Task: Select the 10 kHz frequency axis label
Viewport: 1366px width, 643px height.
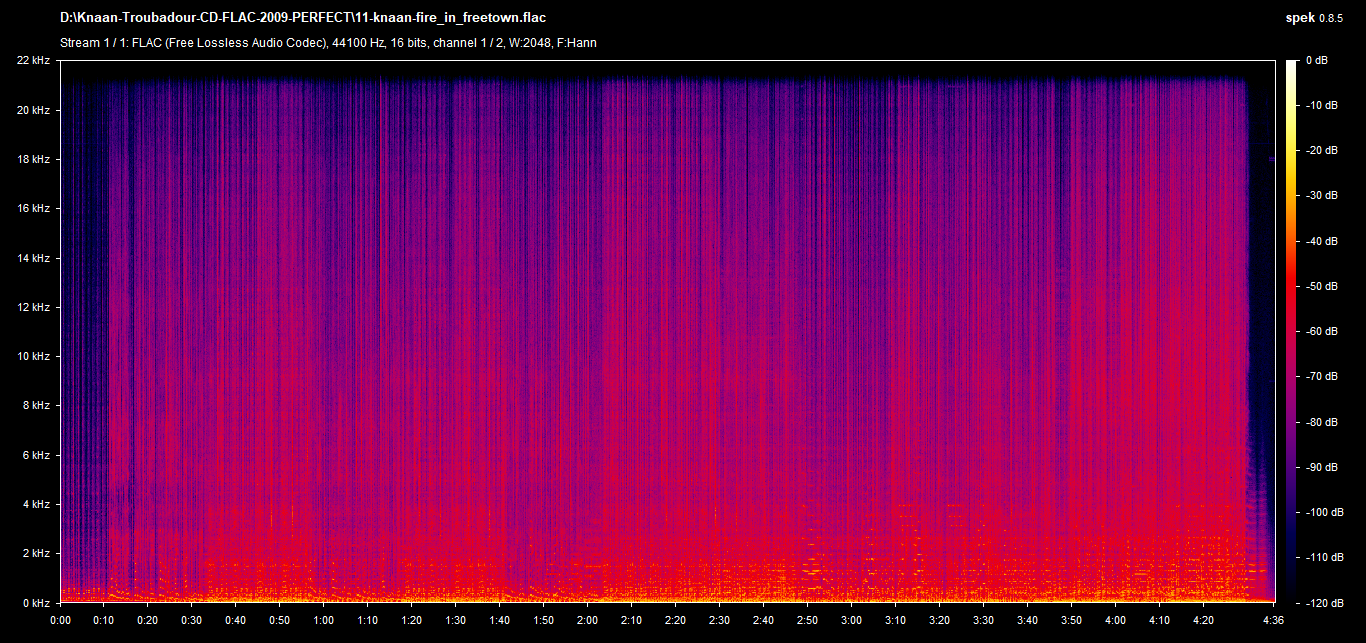Action: click(x=33, y=357)
